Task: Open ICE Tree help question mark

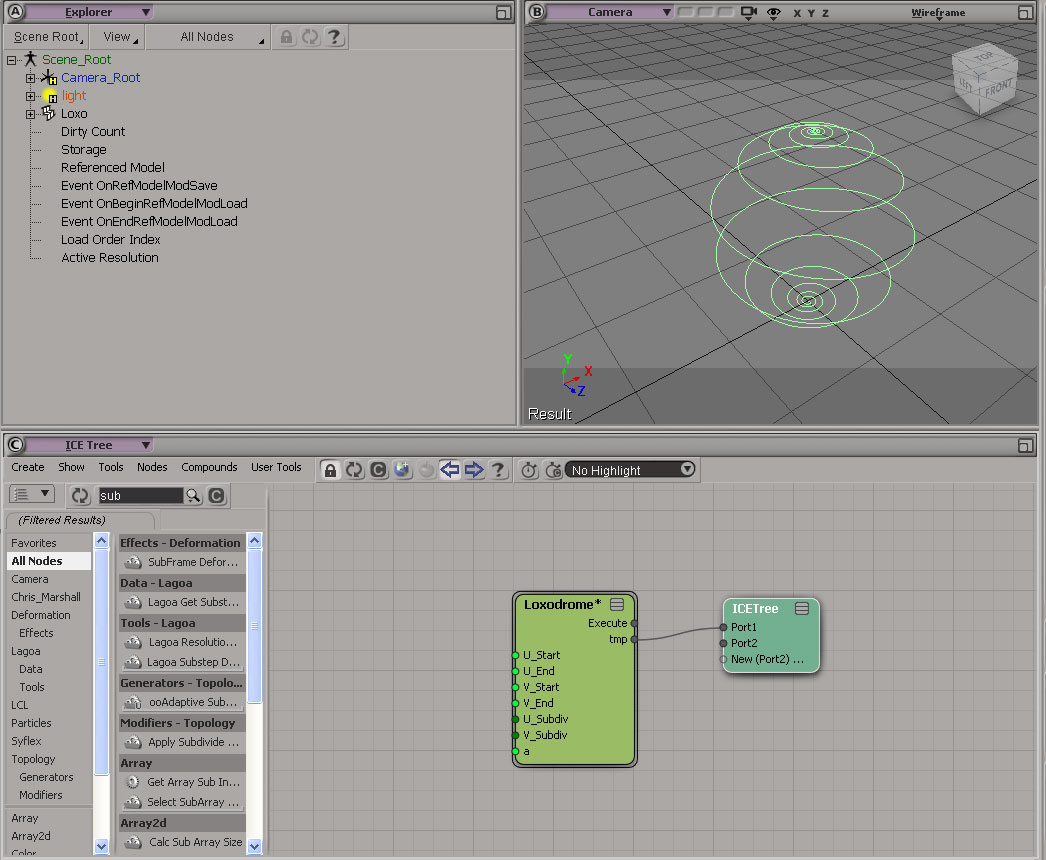Action: (x=498, y=470)
